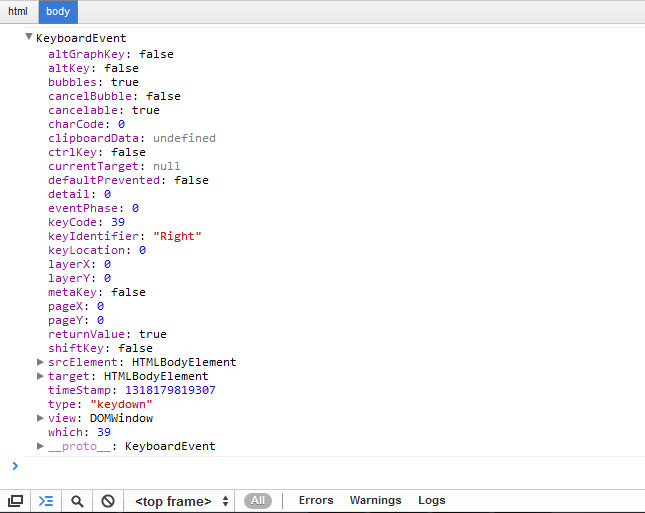Select keyIdentifier "Right" value
The height and width of the screenshot is (513, 645).
tap(177, 236)
